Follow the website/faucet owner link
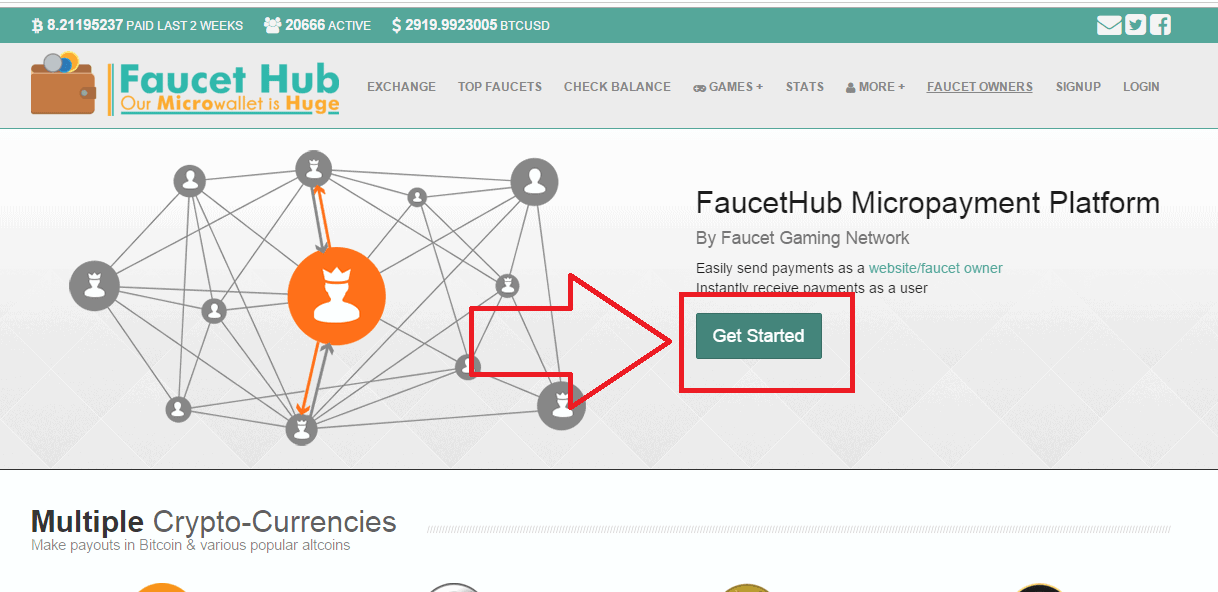This screenshot has height=592, width=1218. coord(935,268)
